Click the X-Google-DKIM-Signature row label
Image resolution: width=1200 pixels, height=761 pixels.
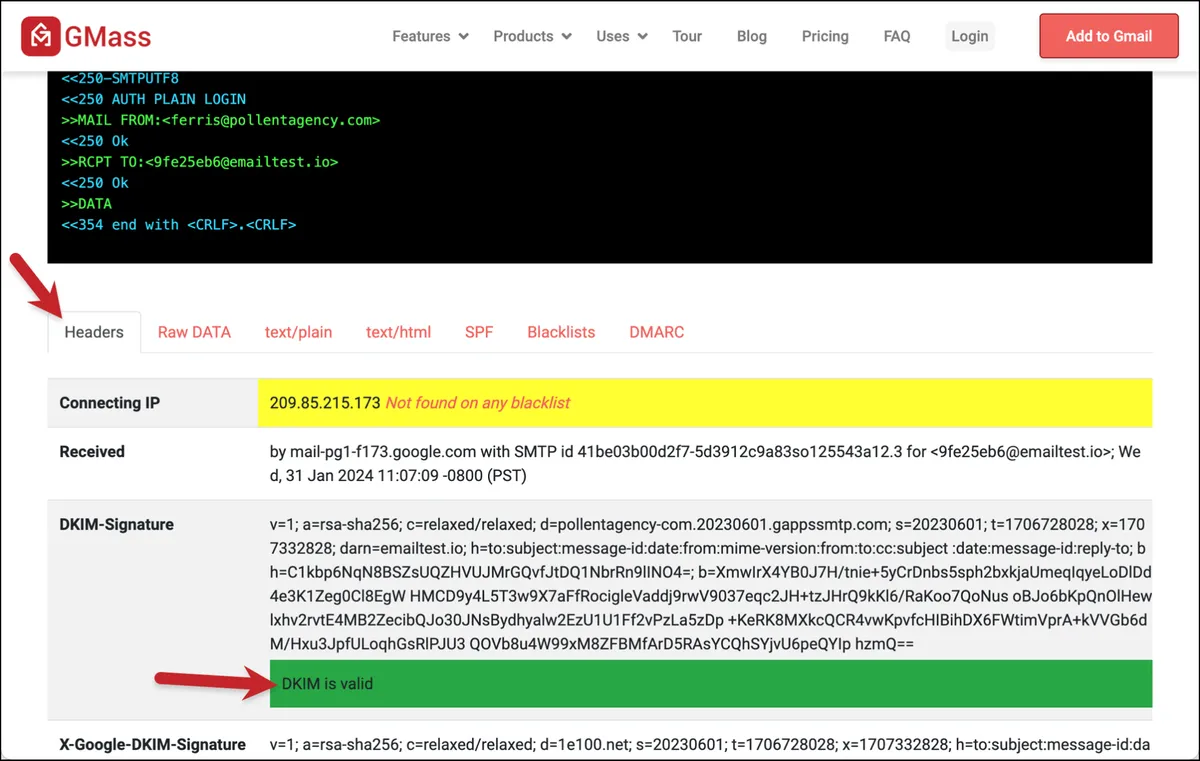(x=152, y=744)
